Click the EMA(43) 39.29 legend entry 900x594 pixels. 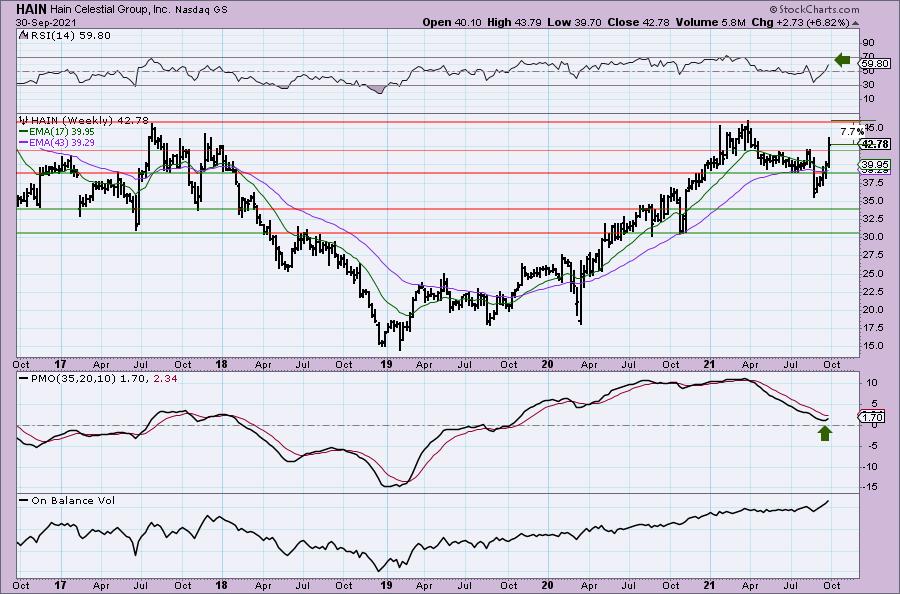pyautogui.click(x=62, y=142)
